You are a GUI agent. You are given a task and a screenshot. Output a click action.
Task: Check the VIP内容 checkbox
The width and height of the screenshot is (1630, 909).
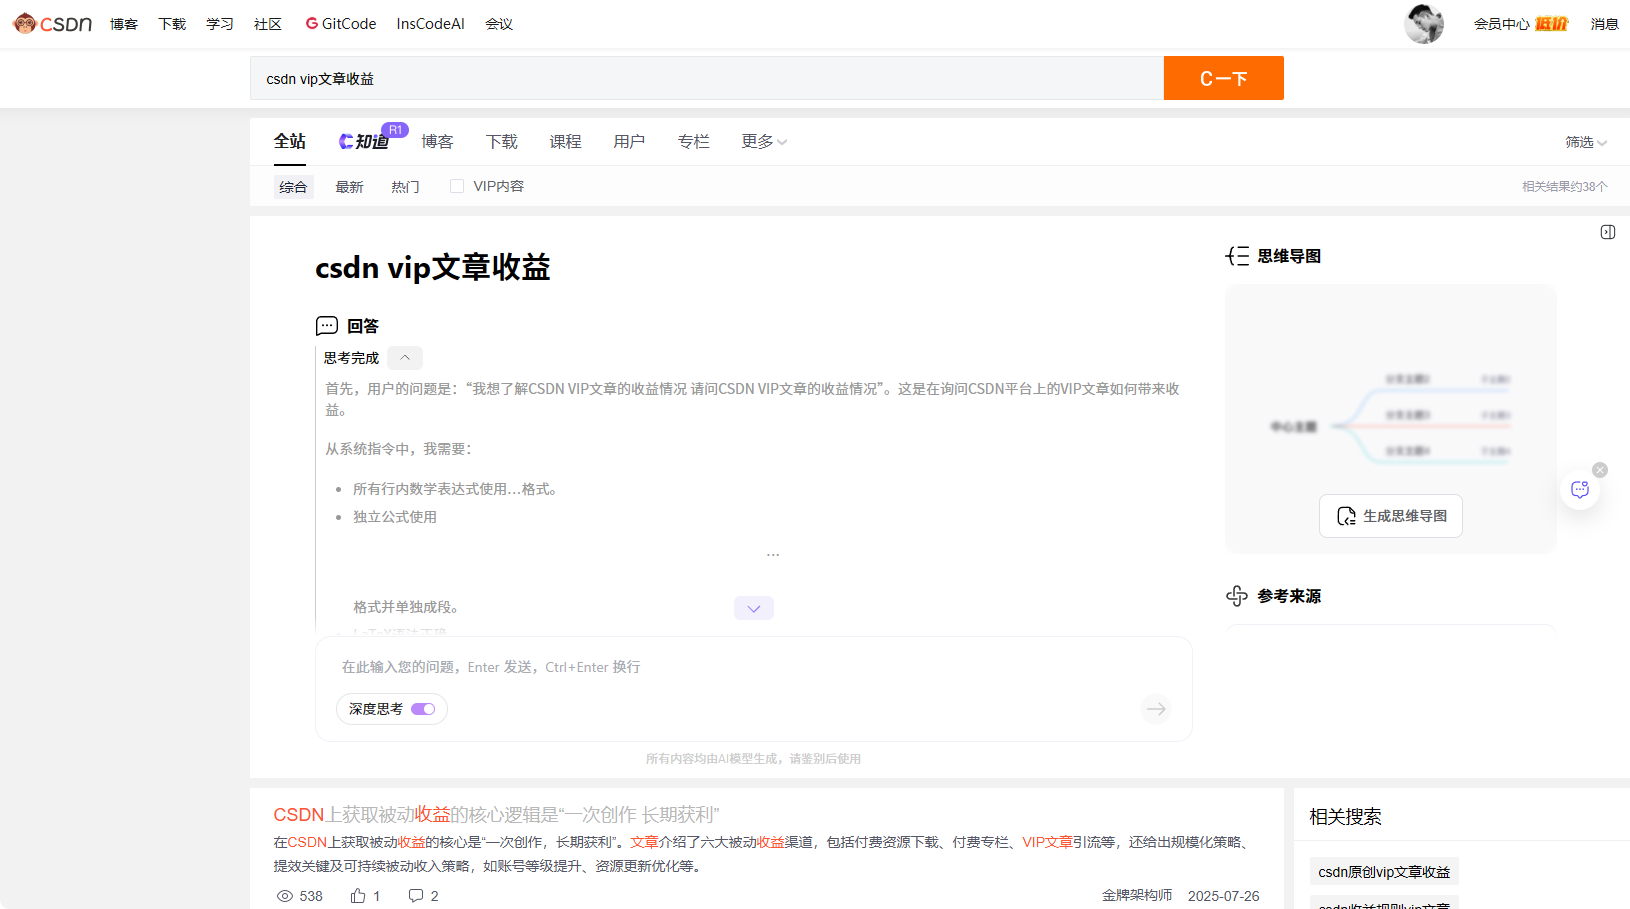coord(456,185)
